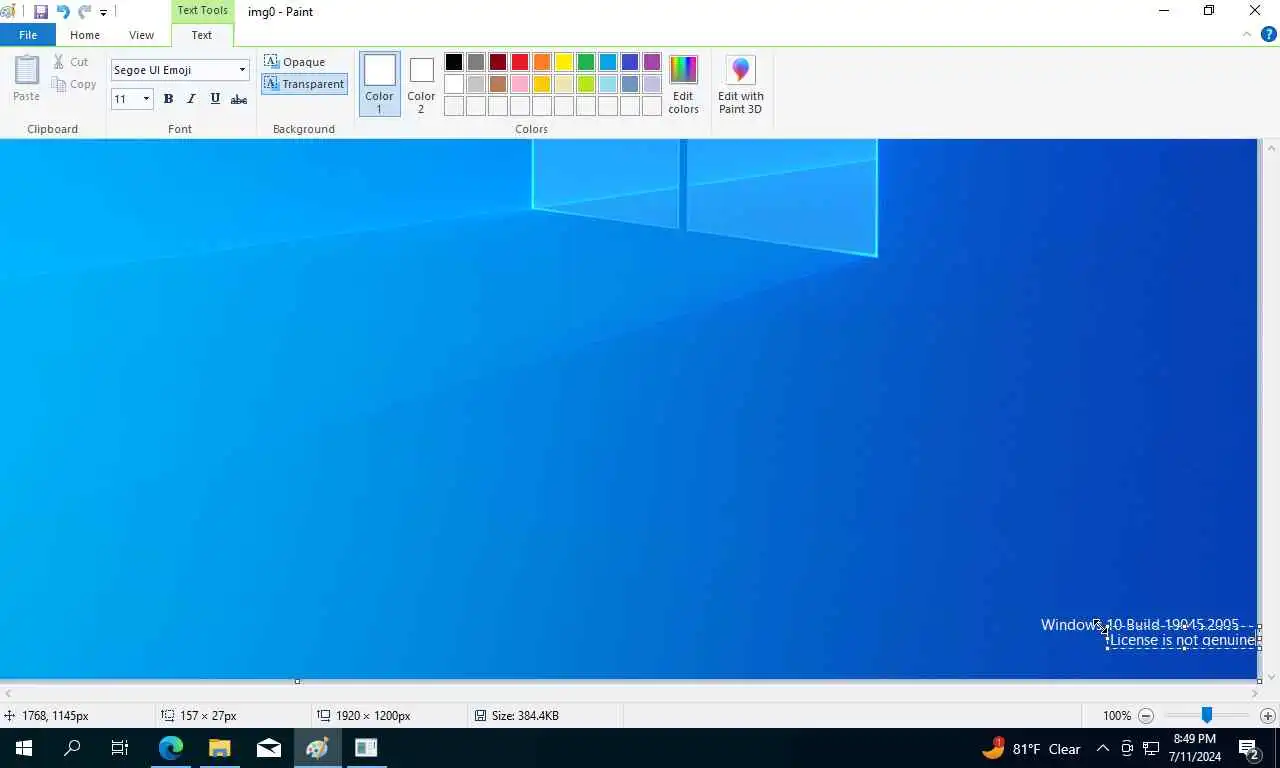Toggle Bold text formatting

pyautogui.click(x=168, y=99)
